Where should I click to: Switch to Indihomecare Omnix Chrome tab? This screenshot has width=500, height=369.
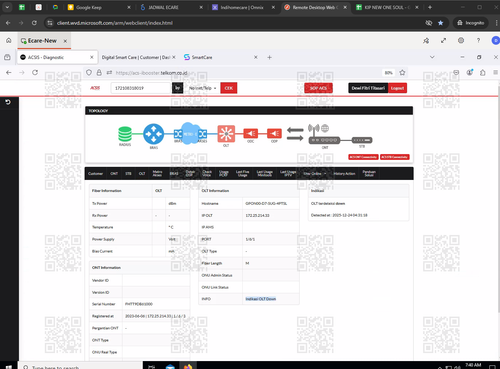coord(243,7)
